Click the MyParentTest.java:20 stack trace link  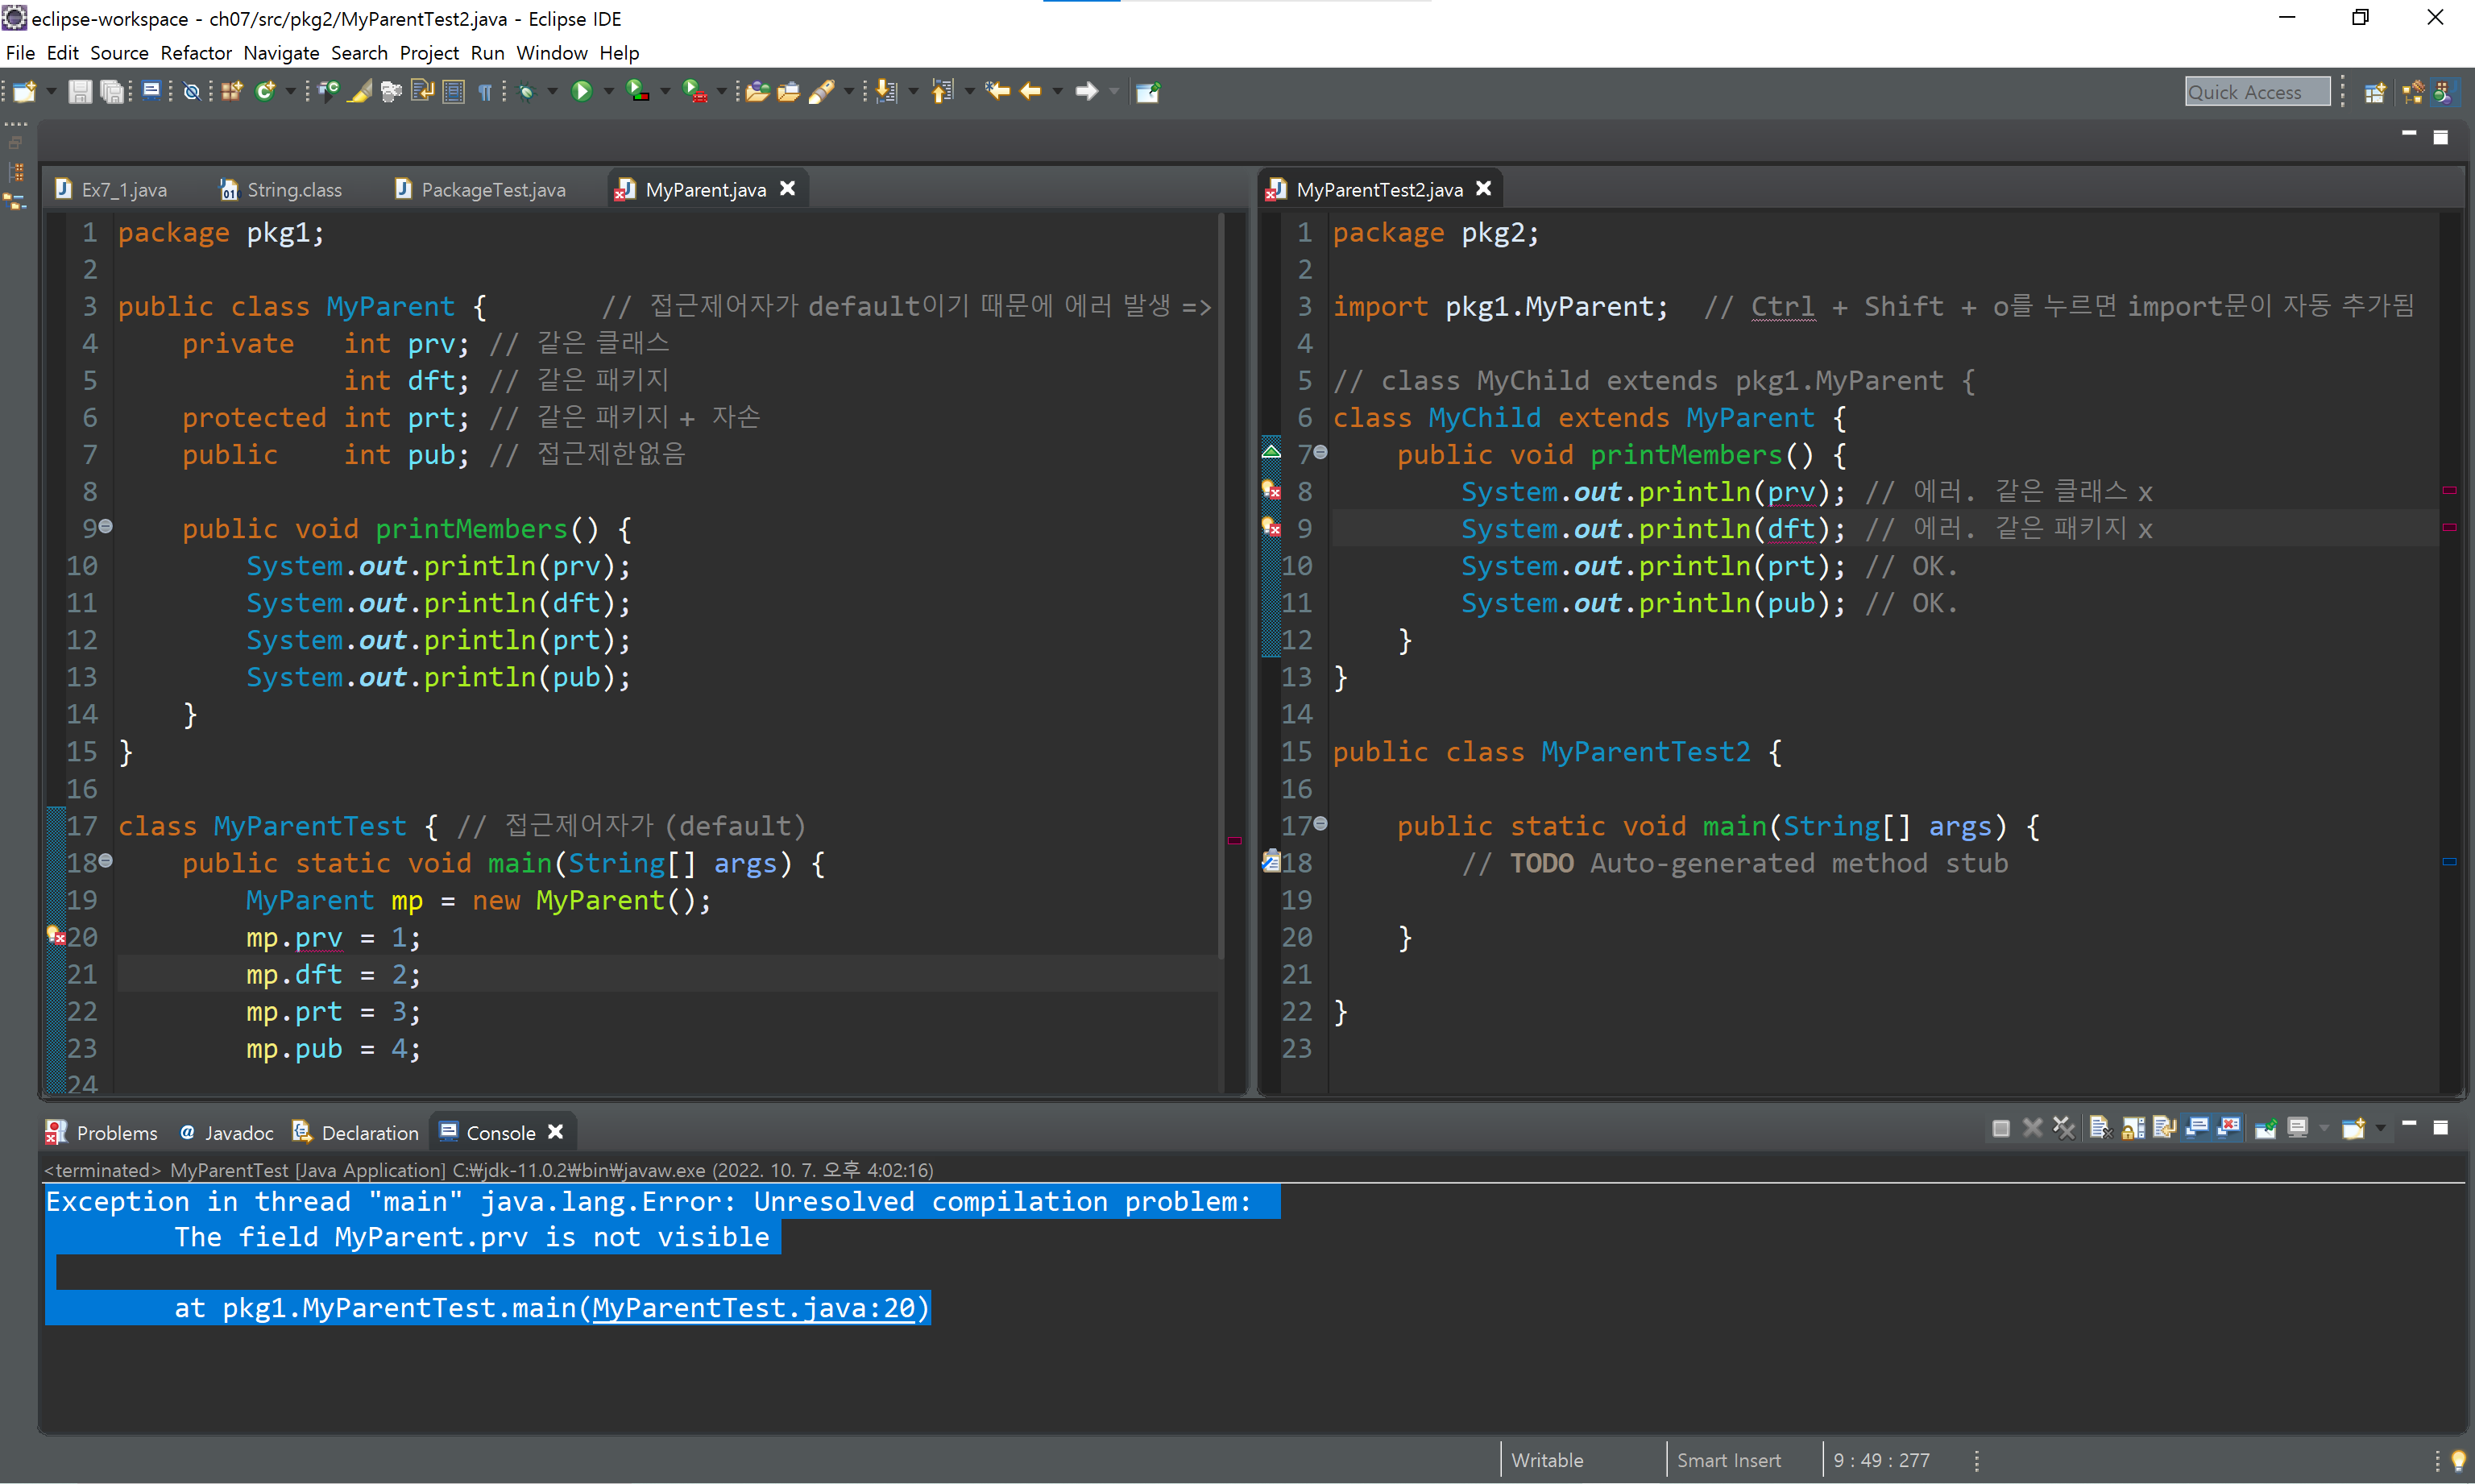(754, 1307)
